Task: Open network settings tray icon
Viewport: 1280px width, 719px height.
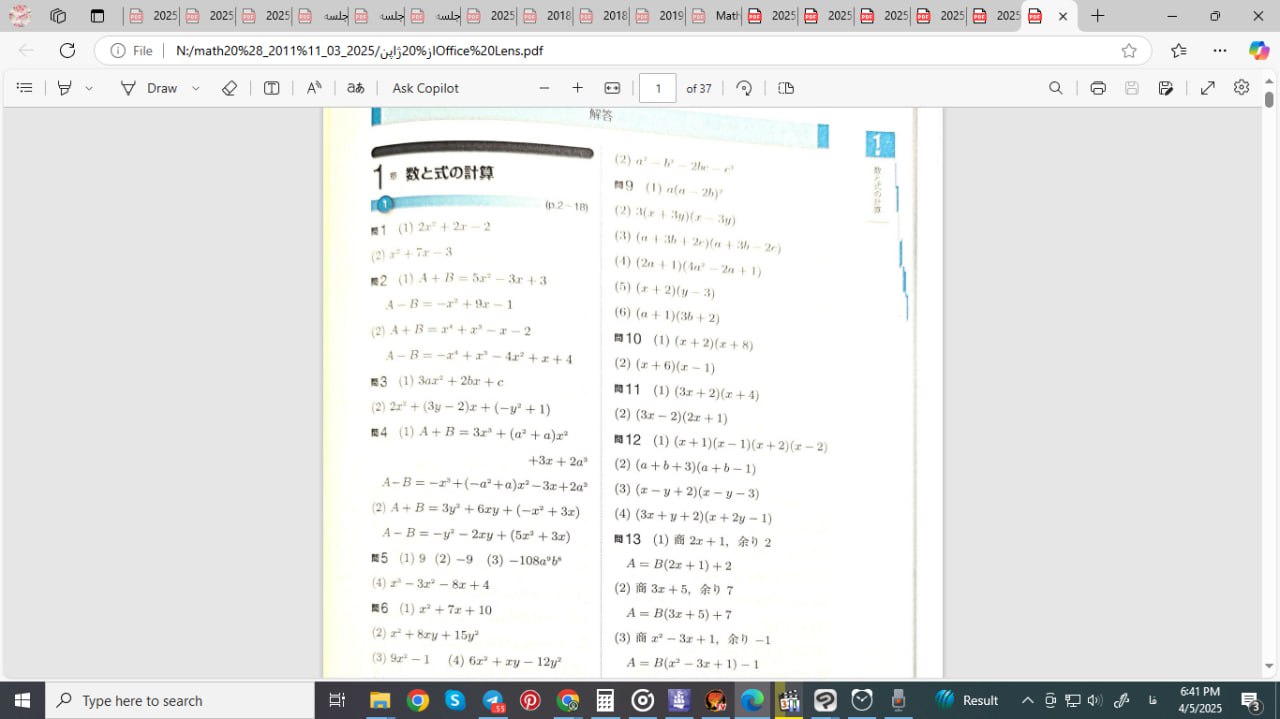Action: [1073, 700]
